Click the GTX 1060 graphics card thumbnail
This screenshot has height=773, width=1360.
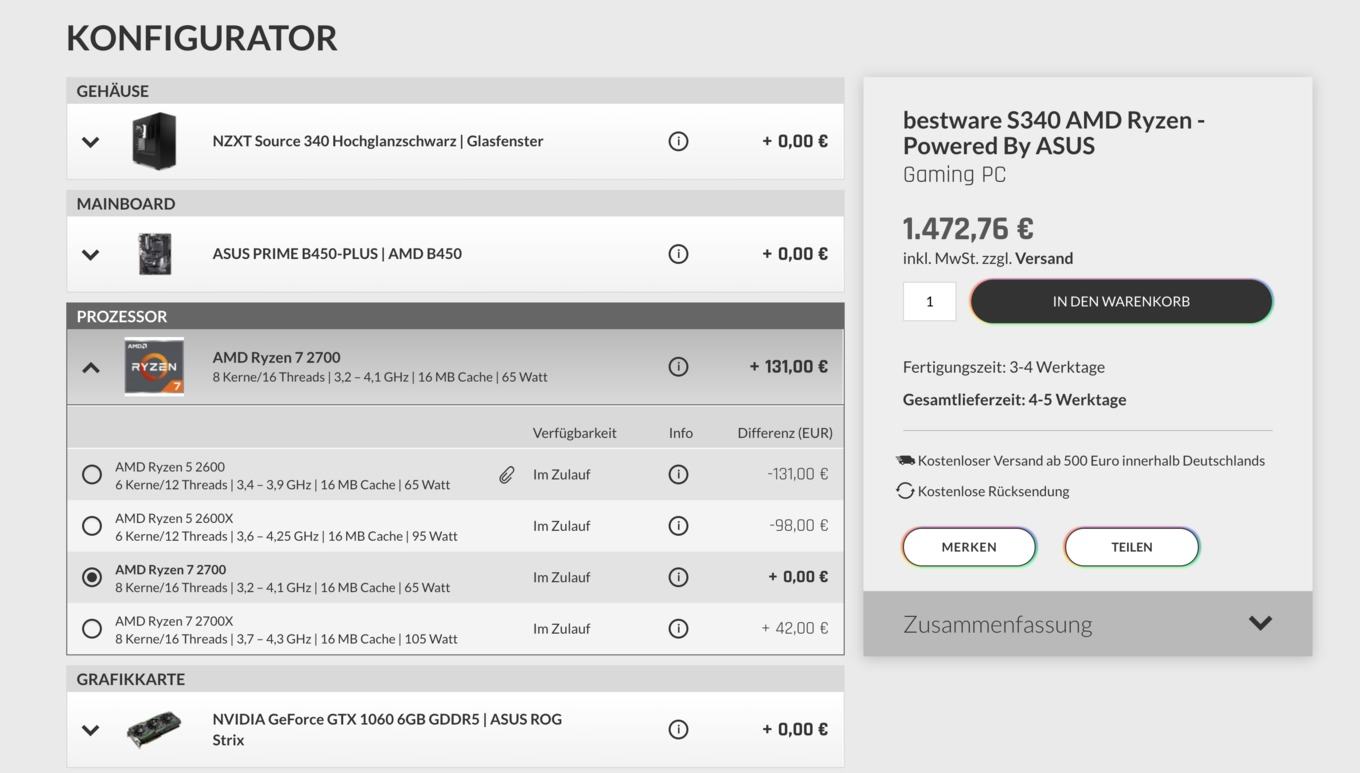click(x=154, y=730)
